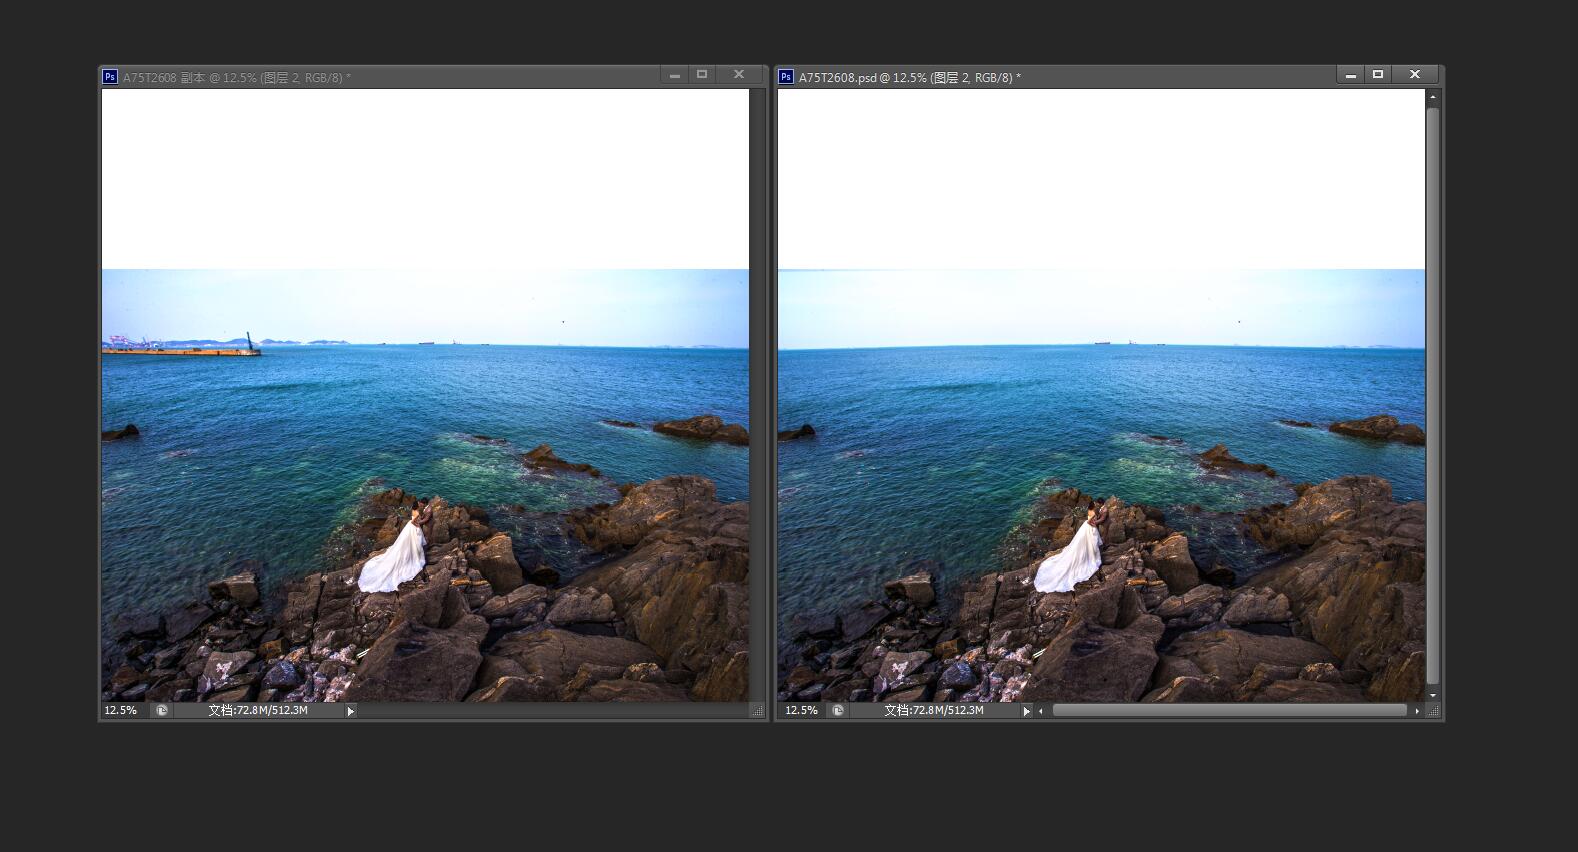The height and width of the screenshot is (852, 1578).
Task: Click the zoom percentage field in left window
Action: 121,711
